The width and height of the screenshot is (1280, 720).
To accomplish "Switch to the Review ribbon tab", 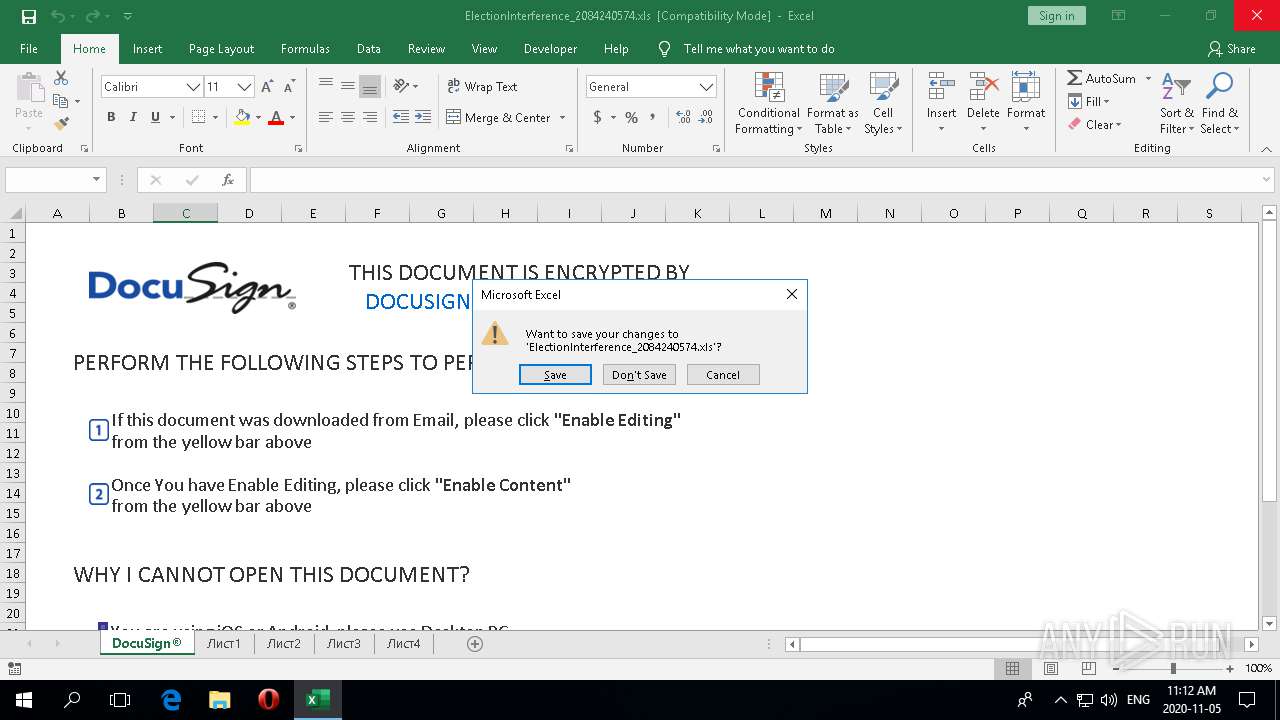I will pyautogui.click(x=426, y=48).
